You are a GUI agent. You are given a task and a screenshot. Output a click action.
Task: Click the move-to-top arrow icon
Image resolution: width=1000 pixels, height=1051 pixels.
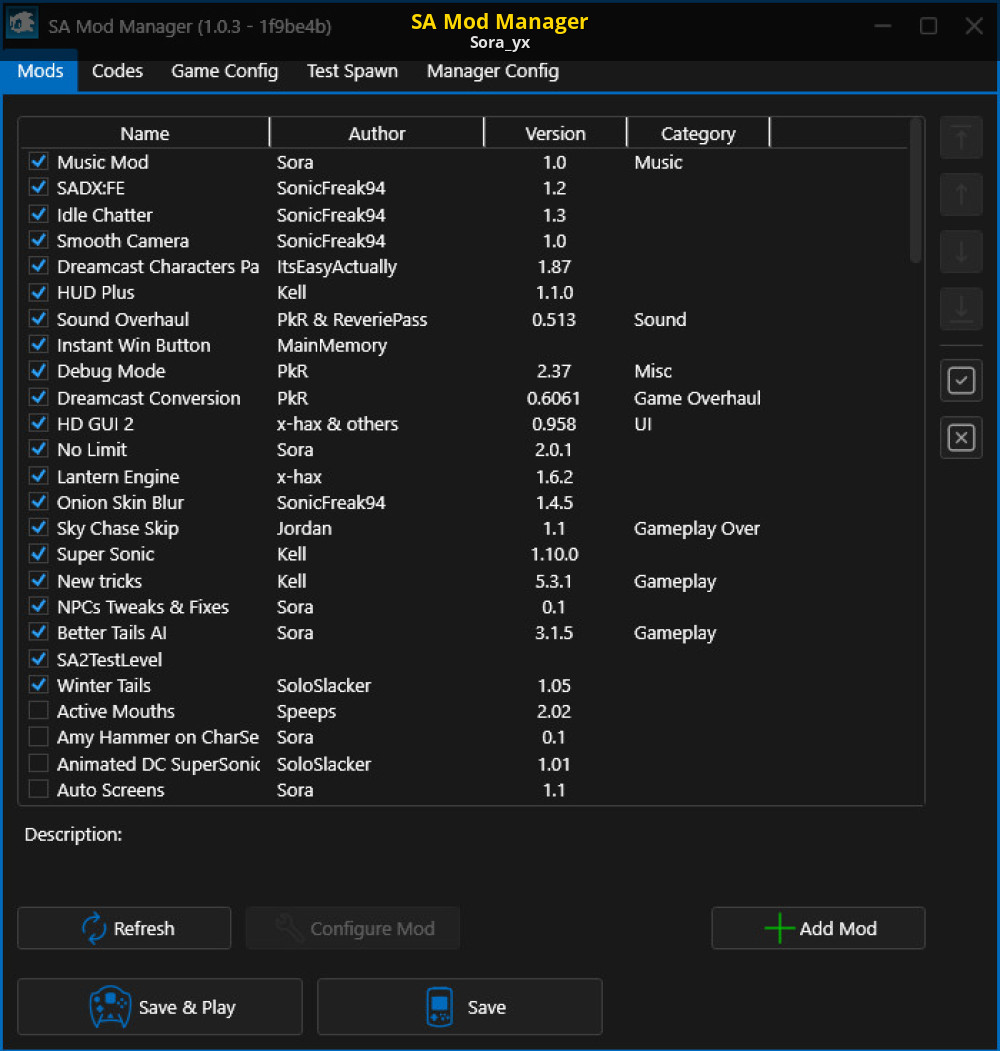tap(961, 138)
